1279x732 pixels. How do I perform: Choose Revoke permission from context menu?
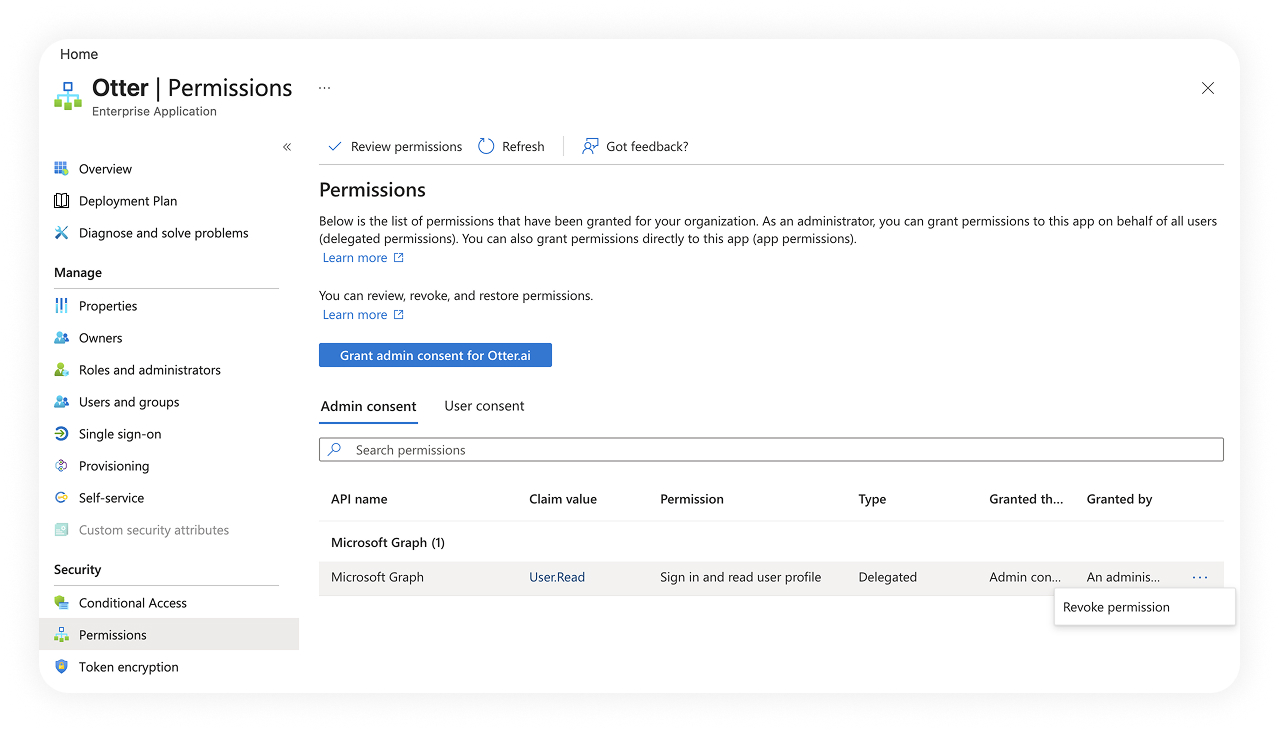pyautogui.click(x=1116, y=607)
